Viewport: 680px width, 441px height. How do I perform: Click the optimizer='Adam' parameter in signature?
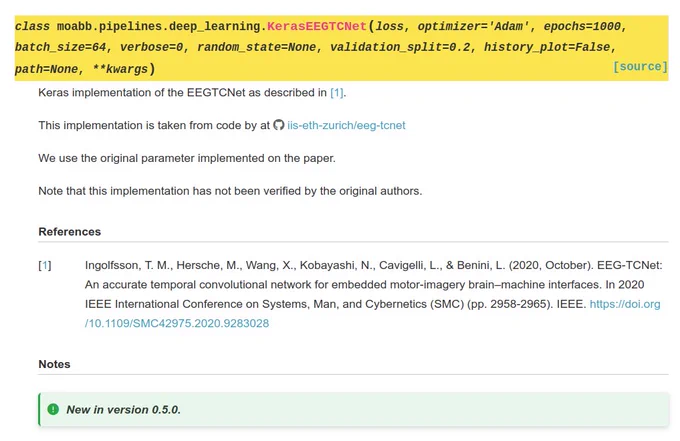click(474, 26)
